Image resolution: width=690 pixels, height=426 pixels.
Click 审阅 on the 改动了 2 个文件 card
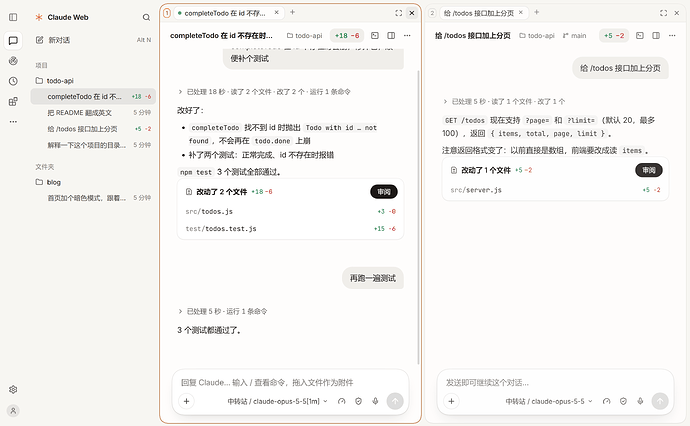(384, 192)
